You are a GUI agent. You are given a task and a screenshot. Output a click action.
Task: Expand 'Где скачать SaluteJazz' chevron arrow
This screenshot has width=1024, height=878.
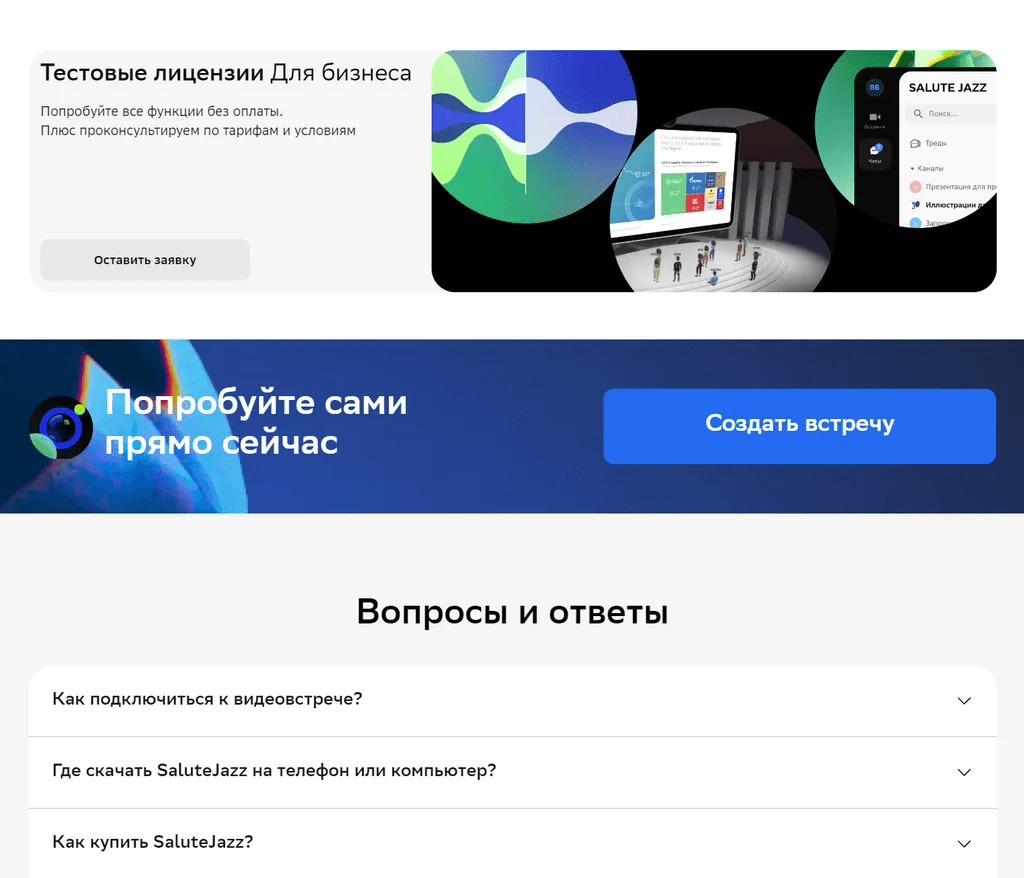964,772
